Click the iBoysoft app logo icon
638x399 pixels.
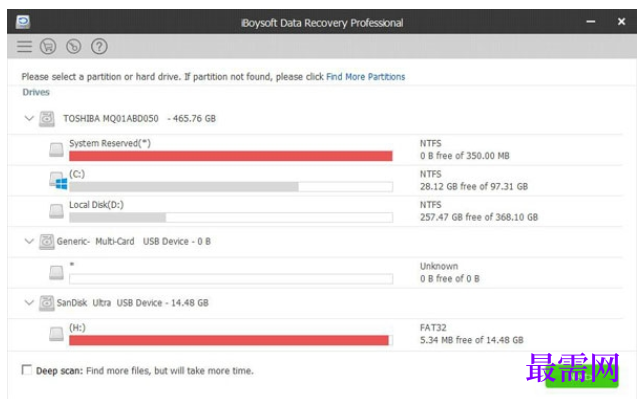click(x=23, y=22)
